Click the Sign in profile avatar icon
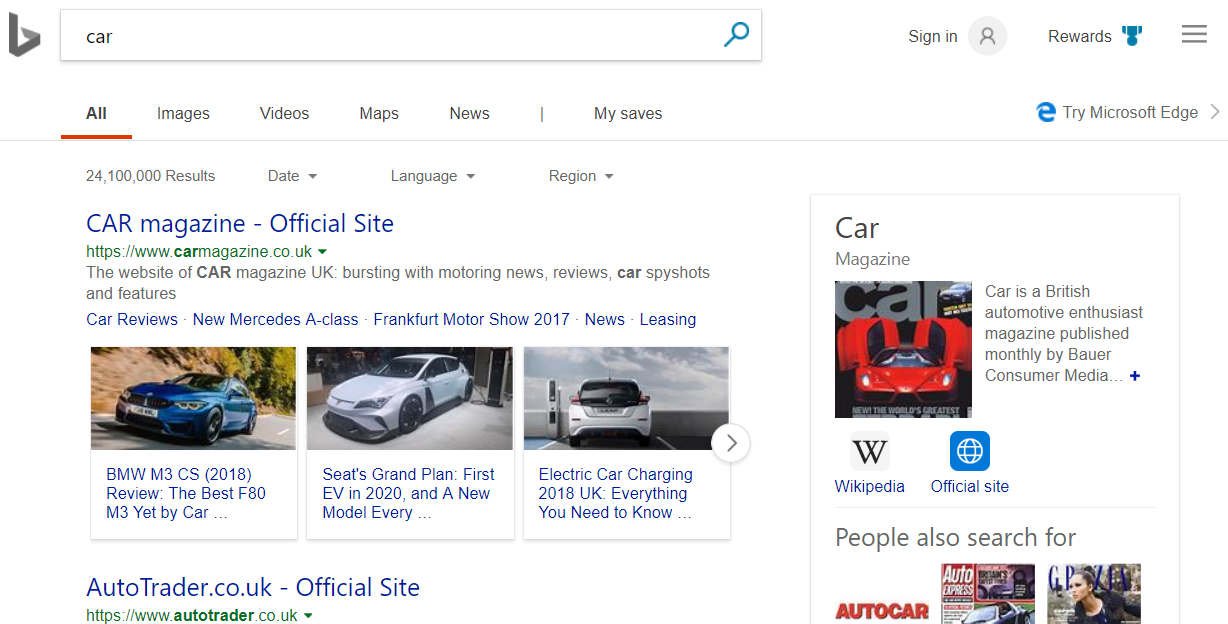Image resolution: width=1228 pixels, height=624 pixels. [987, 36]
